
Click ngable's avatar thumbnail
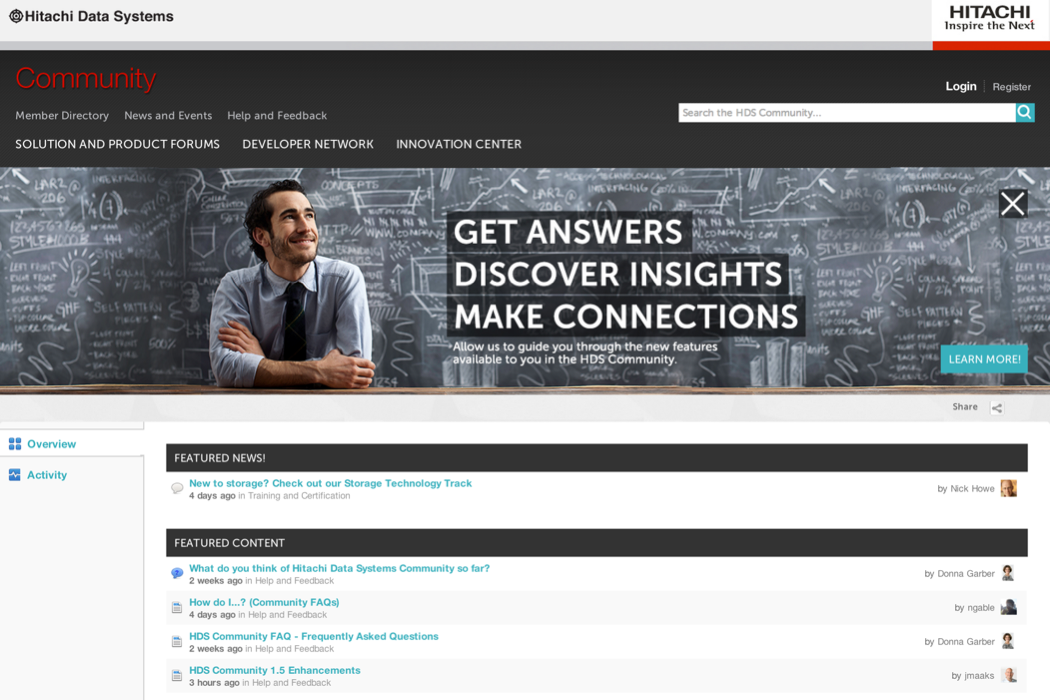(x=1008, y=607)
